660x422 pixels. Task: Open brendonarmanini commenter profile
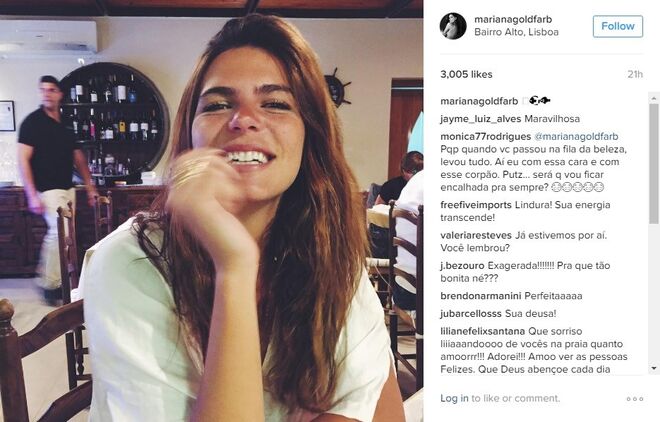[481, 296]
